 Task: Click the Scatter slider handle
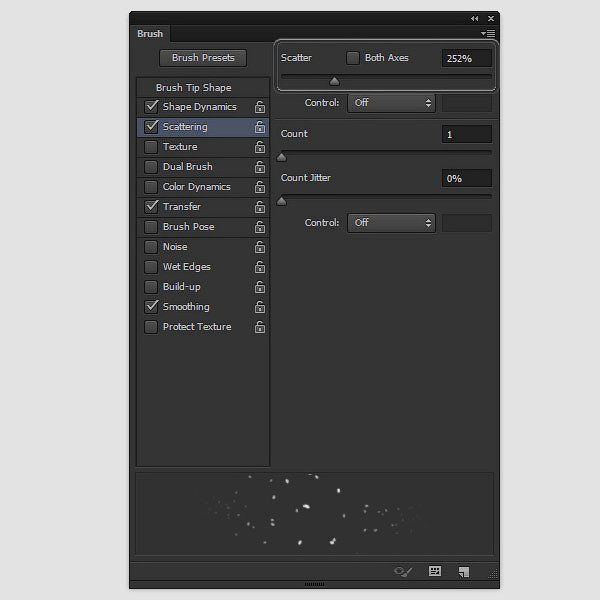(334, 81)
